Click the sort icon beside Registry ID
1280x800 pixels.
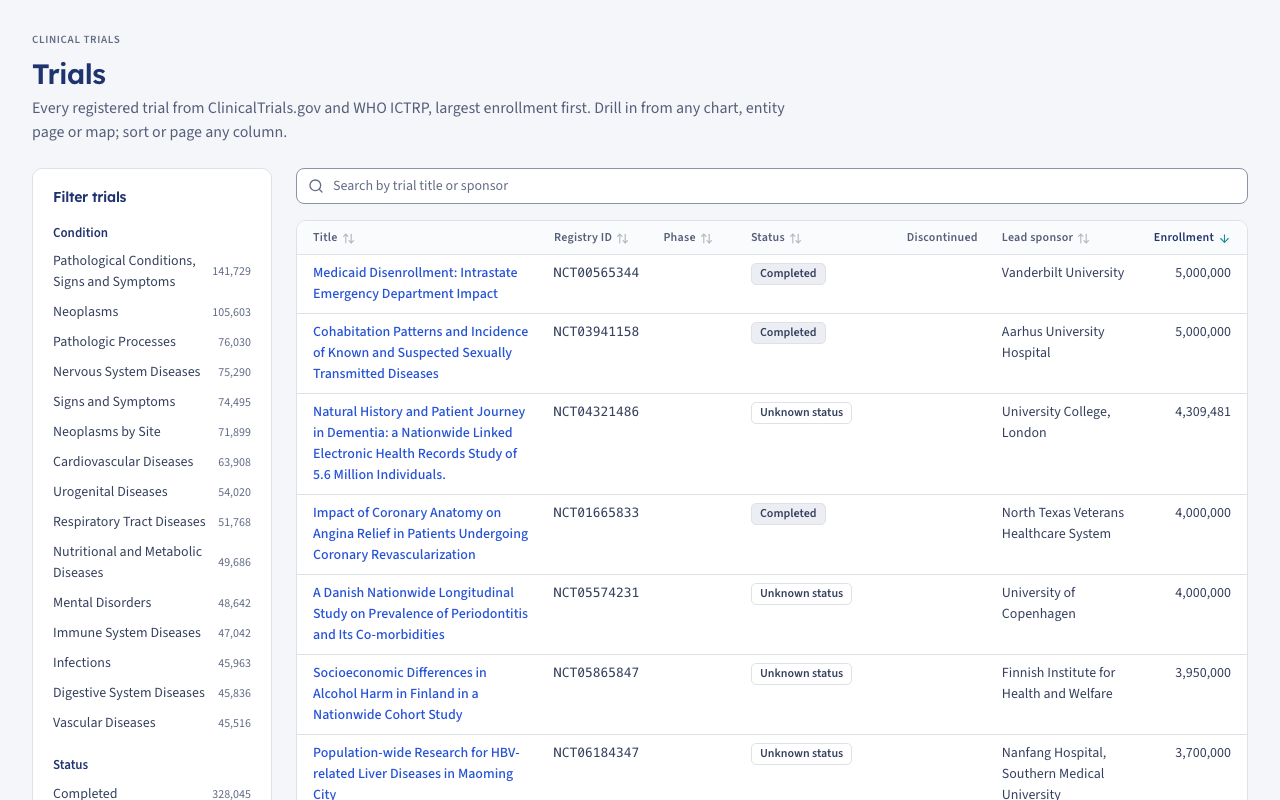[622, 238]
